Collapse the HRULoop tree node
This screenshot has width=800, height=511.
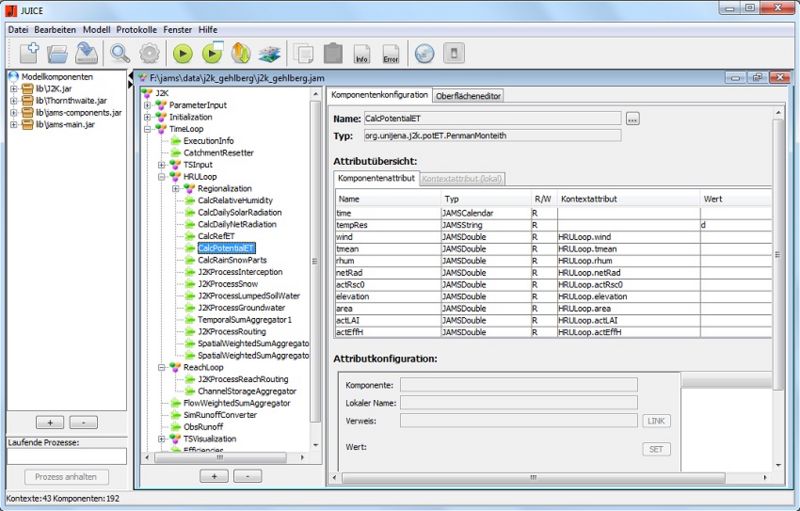161,177
